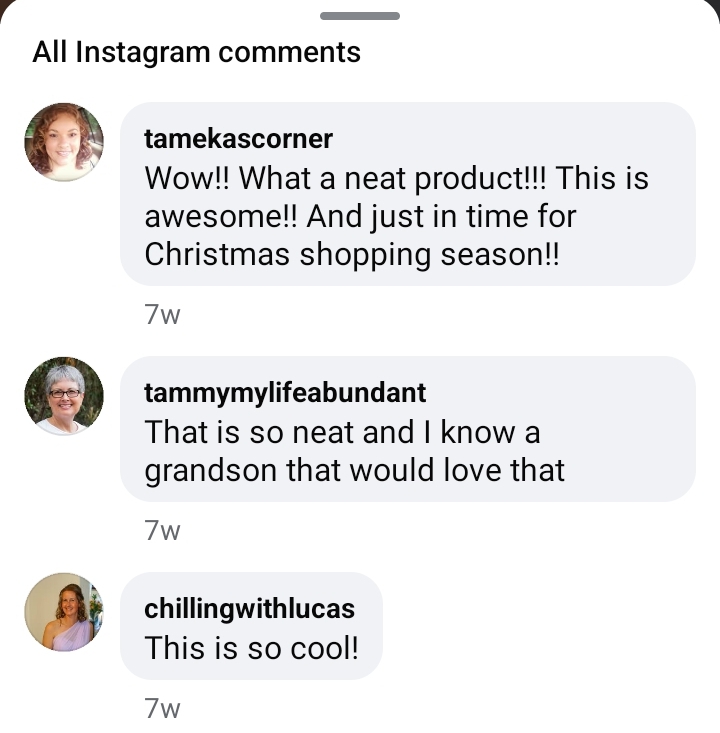Open chillingwithlucas's profile picture
The height and width of the screenshot is (733, 720).
tap(64, 612)
